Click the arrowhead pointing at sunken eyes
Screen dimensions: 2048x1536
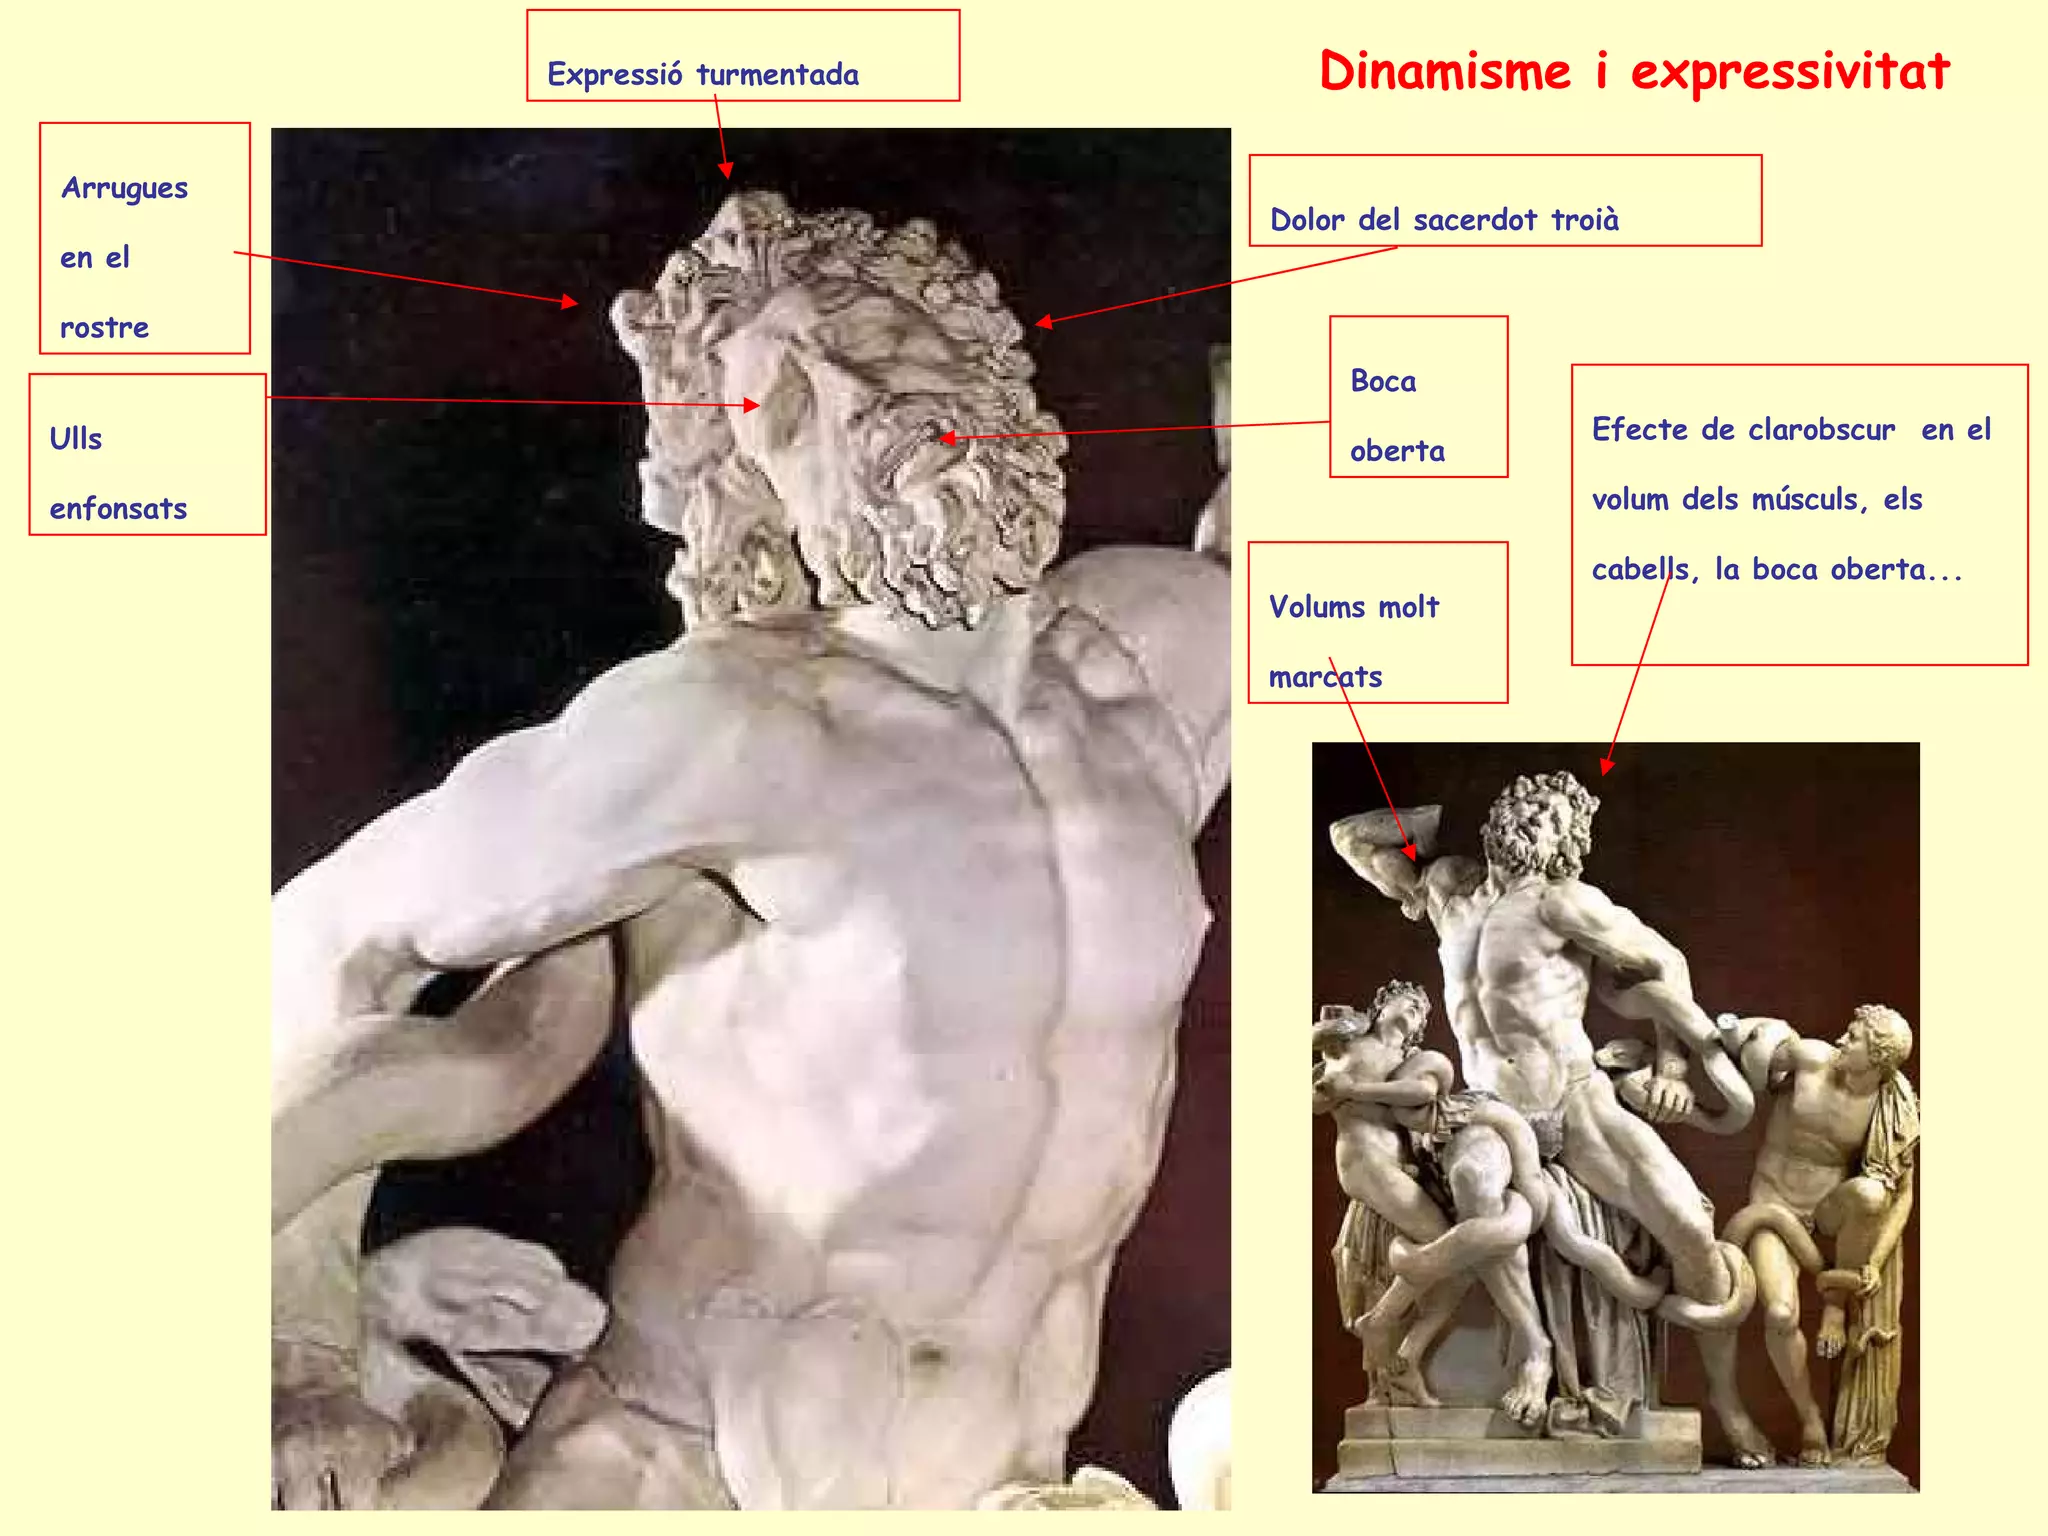(751, 405)
